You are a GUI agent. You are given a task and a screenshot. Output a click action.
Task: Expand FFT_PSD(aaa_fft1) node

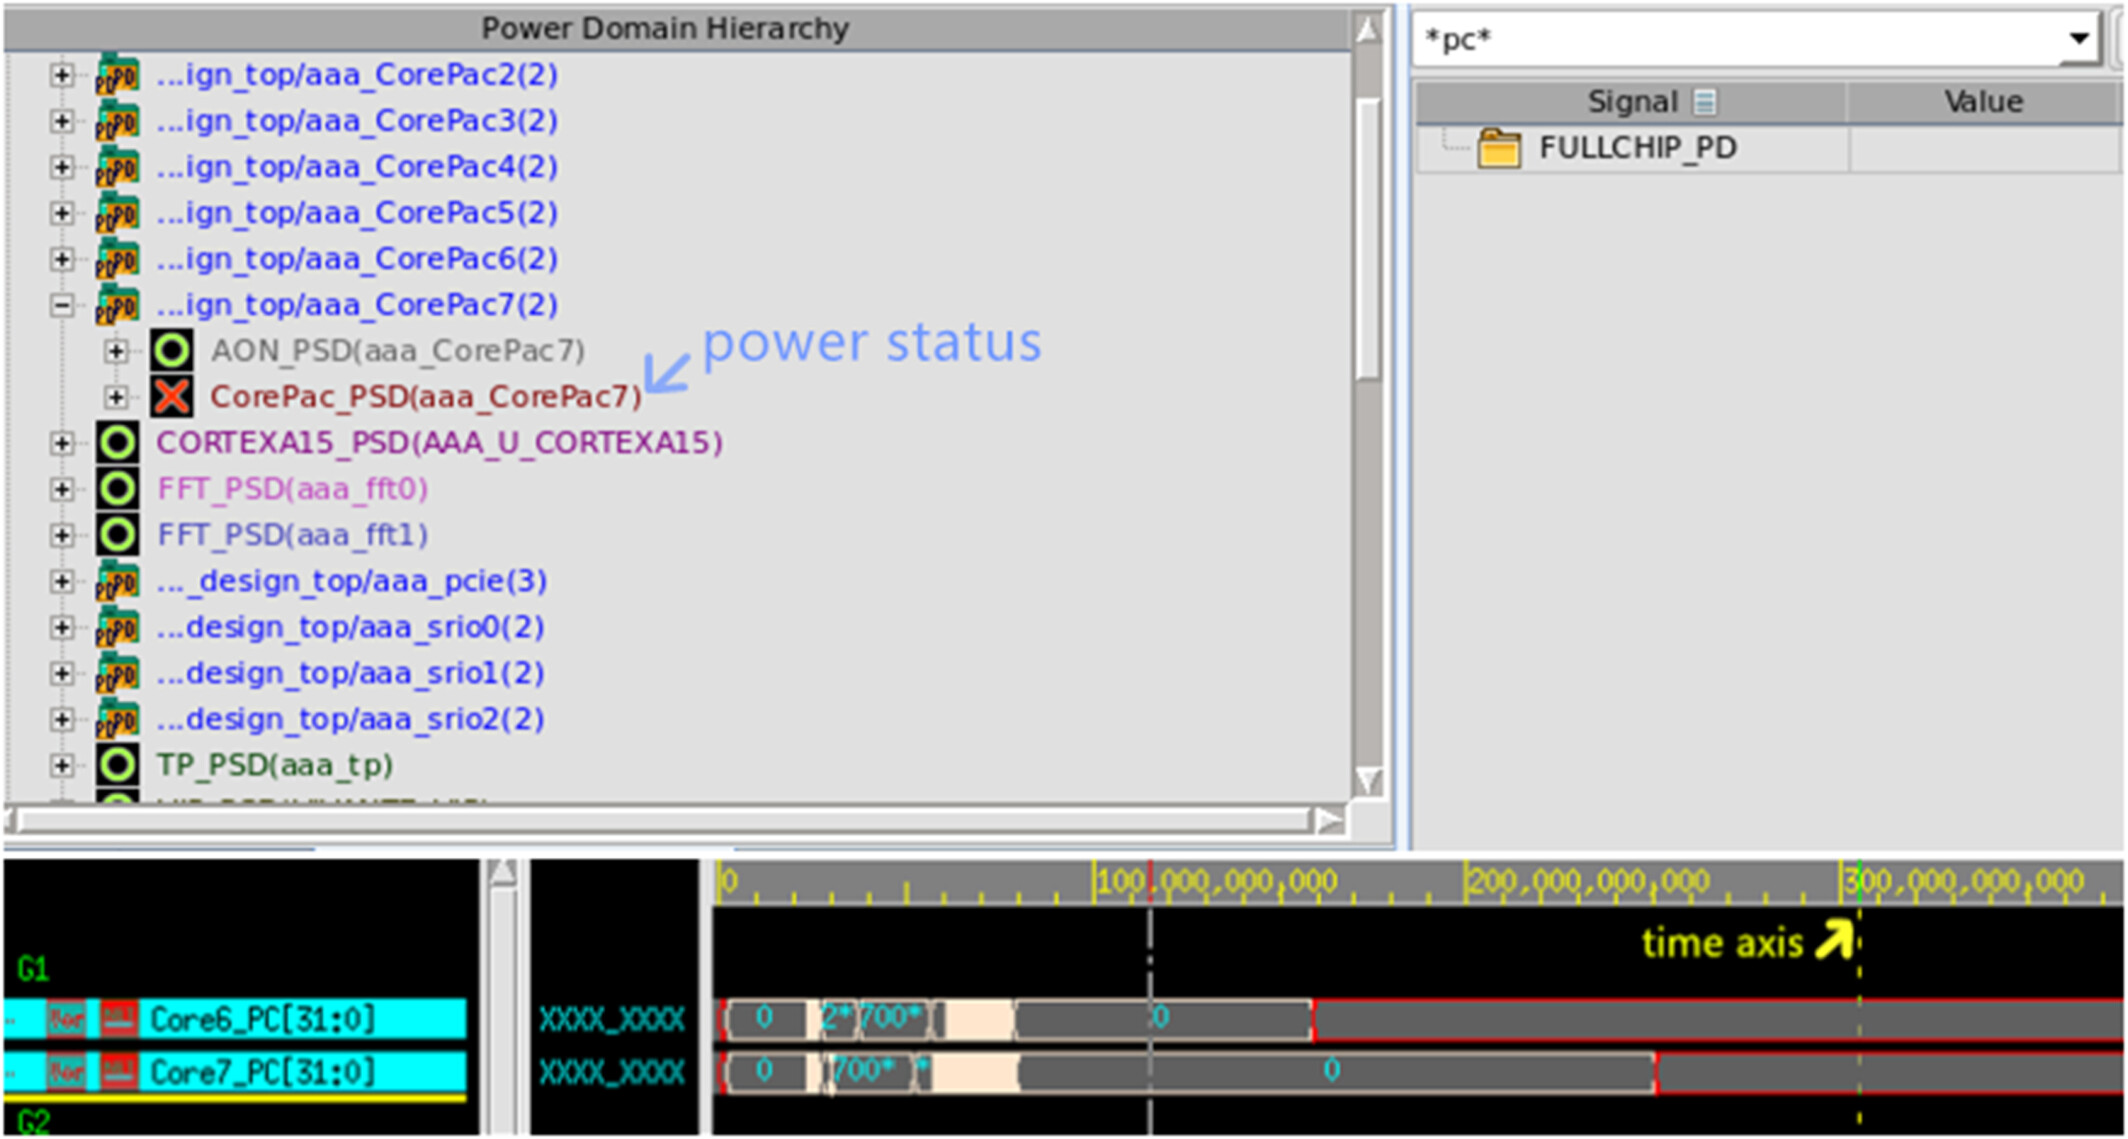pos(62,536)
